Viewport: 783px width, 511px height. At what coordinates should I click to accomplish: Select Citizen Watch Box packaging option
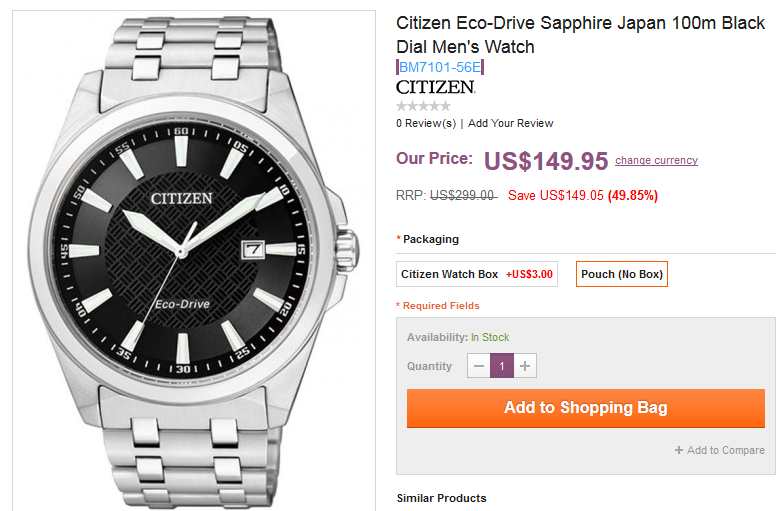pos(476,274)
